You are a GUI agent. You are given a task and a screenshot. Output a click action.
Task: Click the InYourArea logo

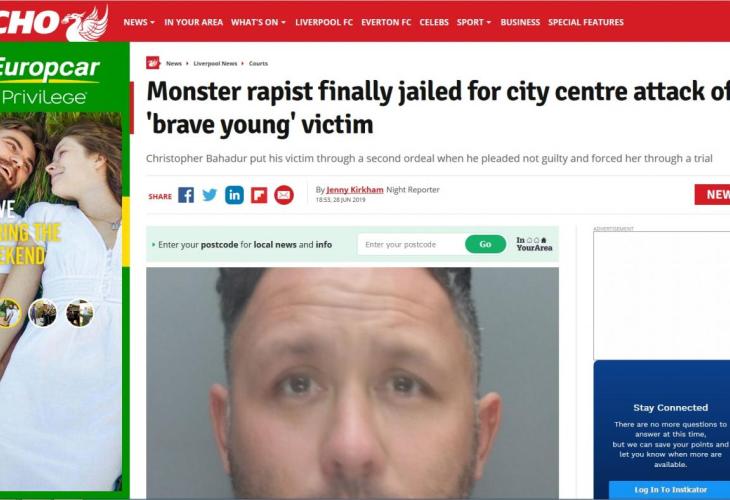point(534,244)
